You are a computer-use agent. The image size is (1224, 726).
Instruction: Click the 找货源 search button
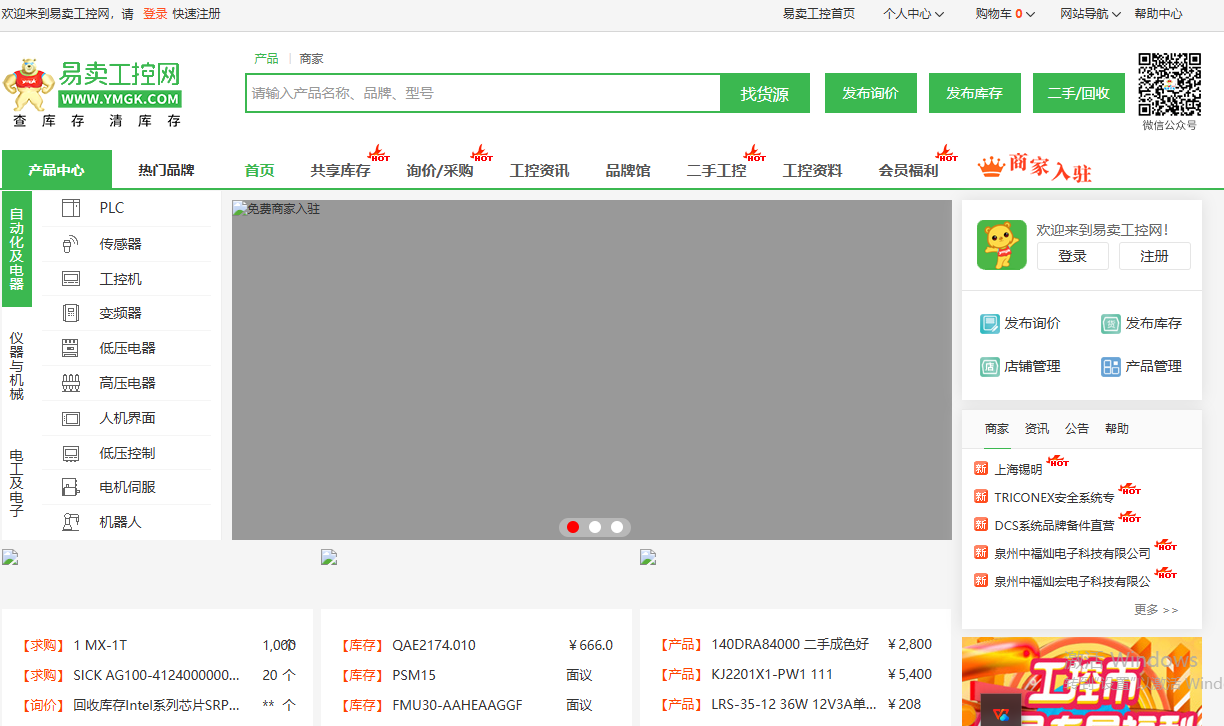click(764, 92)
